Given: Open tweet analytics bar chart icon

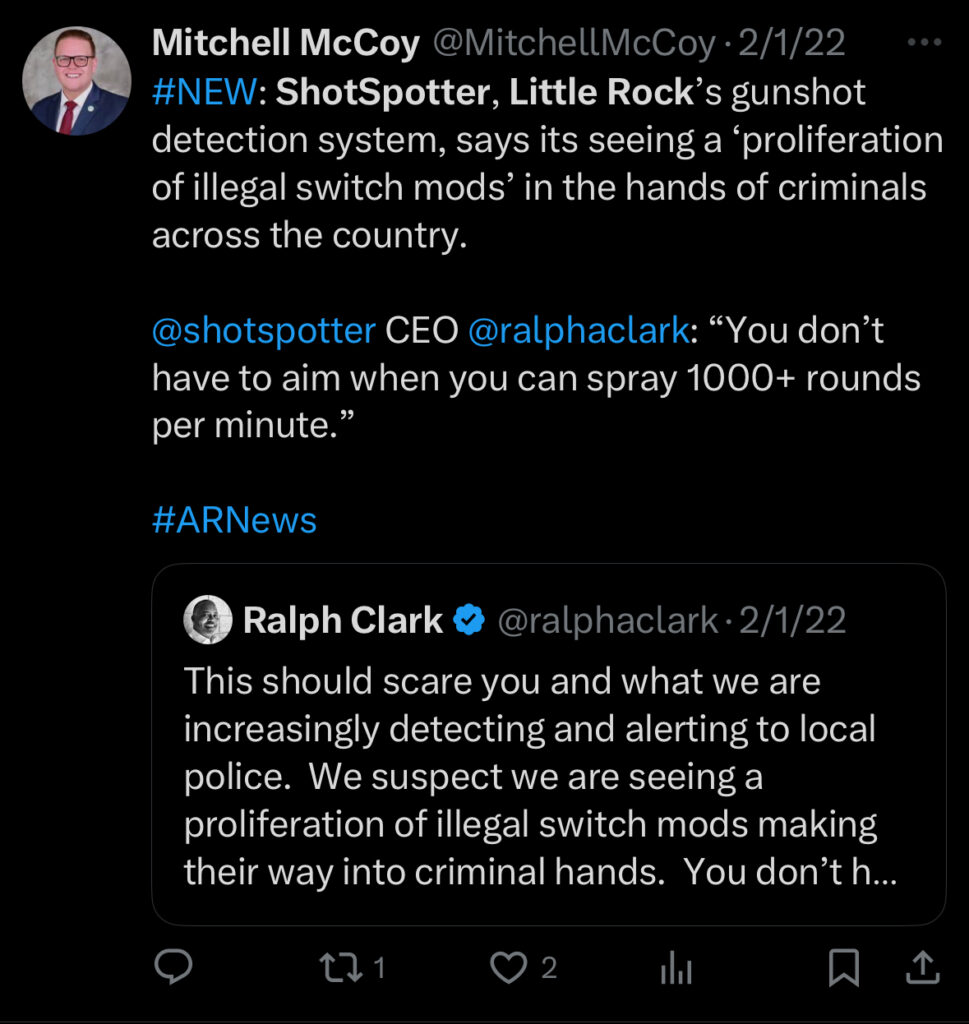Looking at the screenshot, I should pyautogui.click(x=677, y=967).
